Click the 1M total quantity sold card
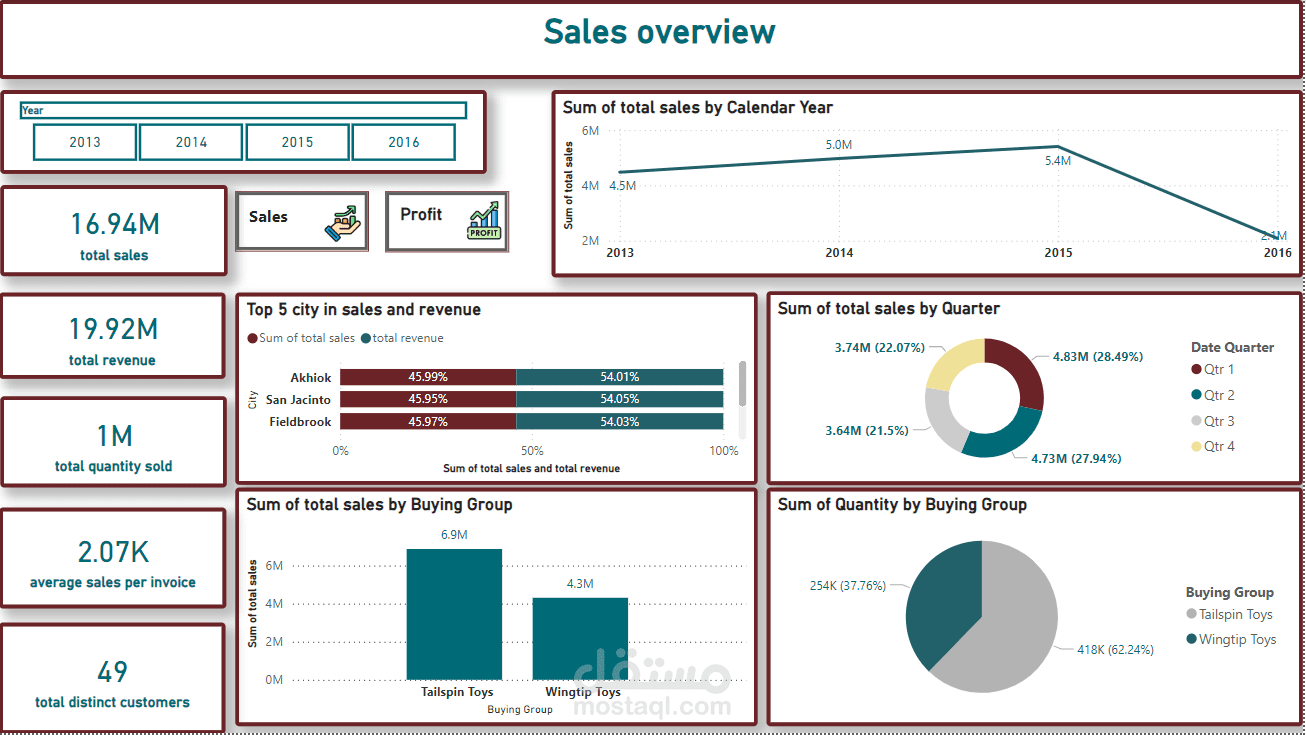The height and width of the screenshot is (735, 1306). pyautogui.click(x=113, y=442)
